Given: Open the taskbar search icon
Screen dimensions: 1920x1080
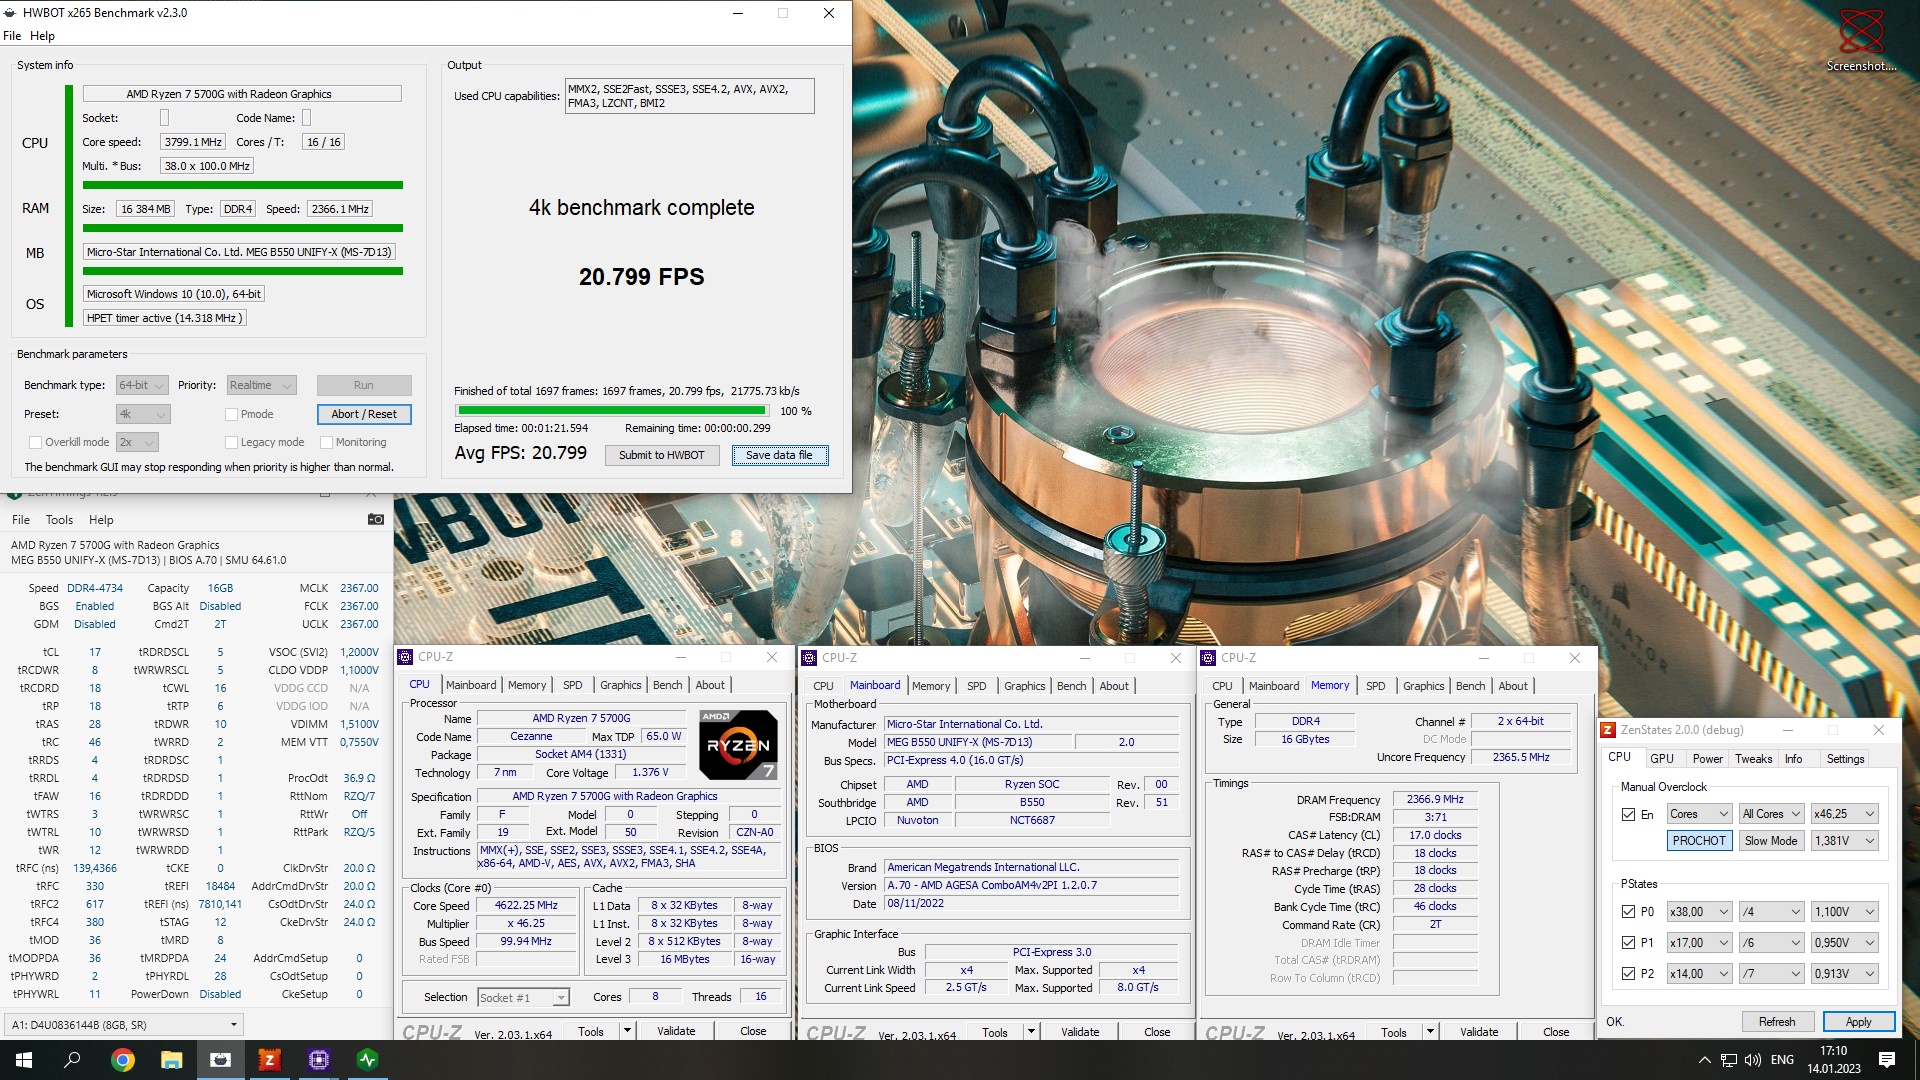Looking at the screenshot, I should [x=72, y=1060].
